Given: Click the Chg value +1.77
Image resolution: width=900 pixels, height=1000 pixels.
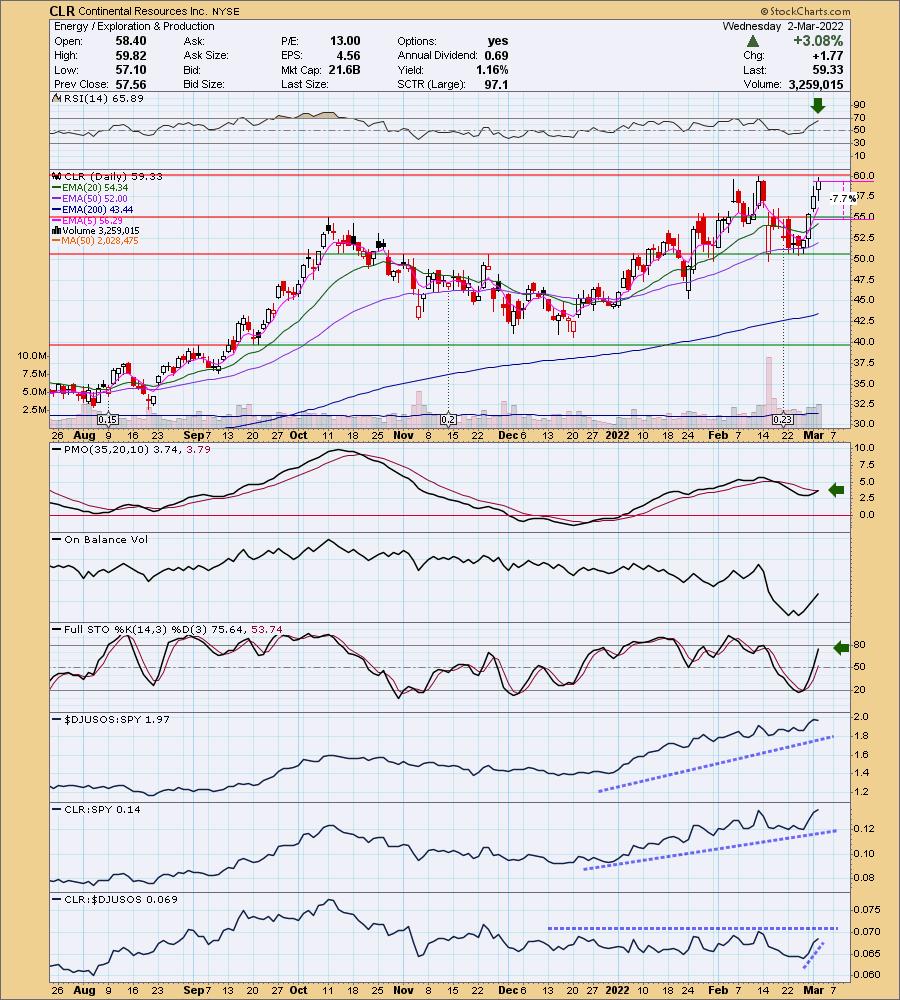Looking at the screenshot, I should (x=830, y=55).
